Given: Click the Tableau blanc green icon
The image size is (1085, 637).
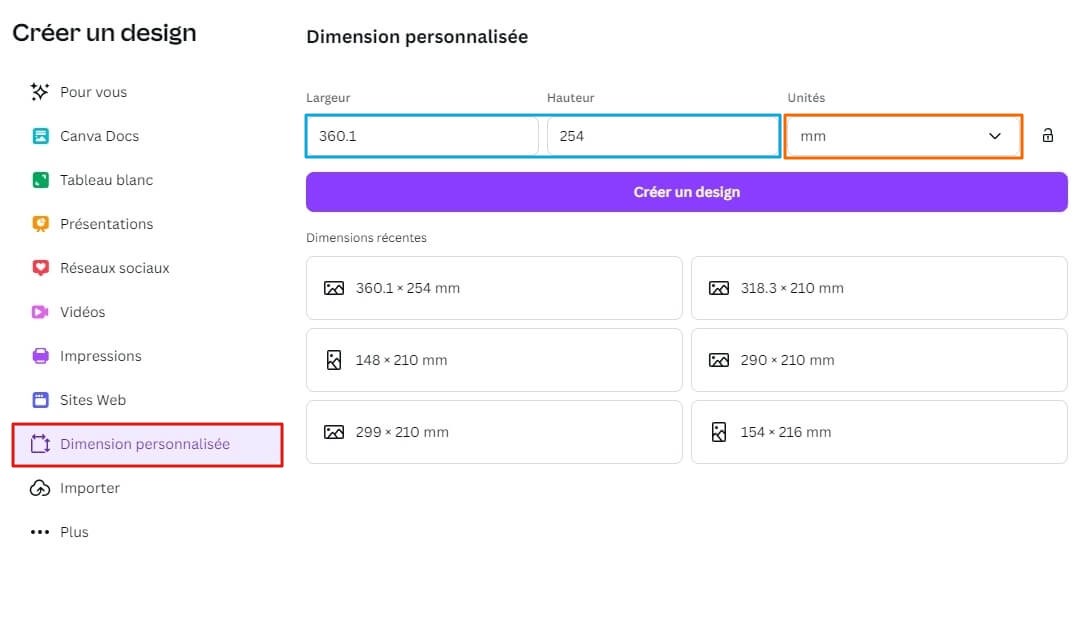Looking at the screenshot, I should click(x=41, y=181).
